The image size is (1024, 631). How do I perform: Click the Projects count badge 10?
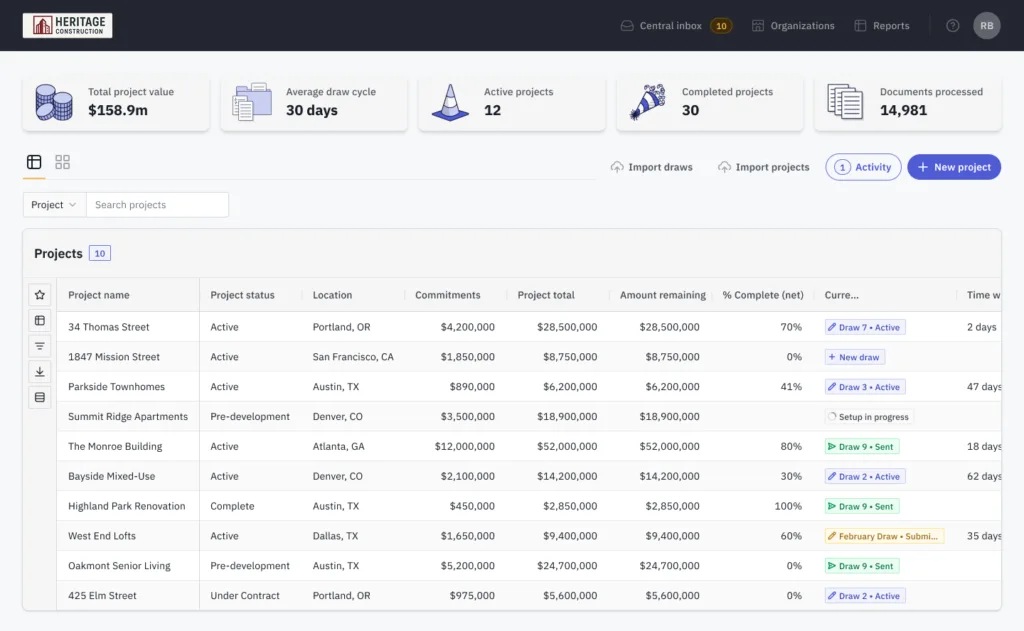100,253
